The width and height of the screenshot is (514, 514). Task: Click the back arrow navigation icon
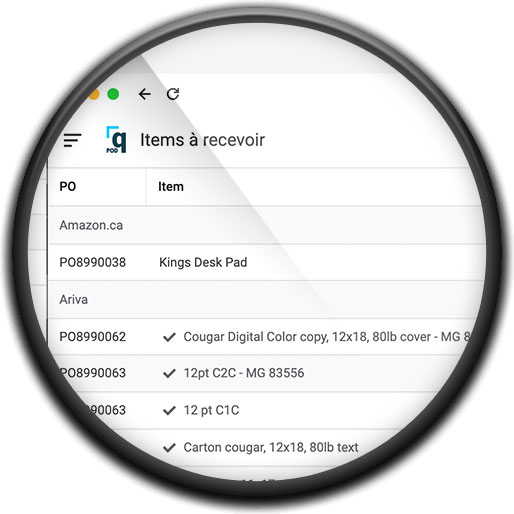click(x=144, y=94)
